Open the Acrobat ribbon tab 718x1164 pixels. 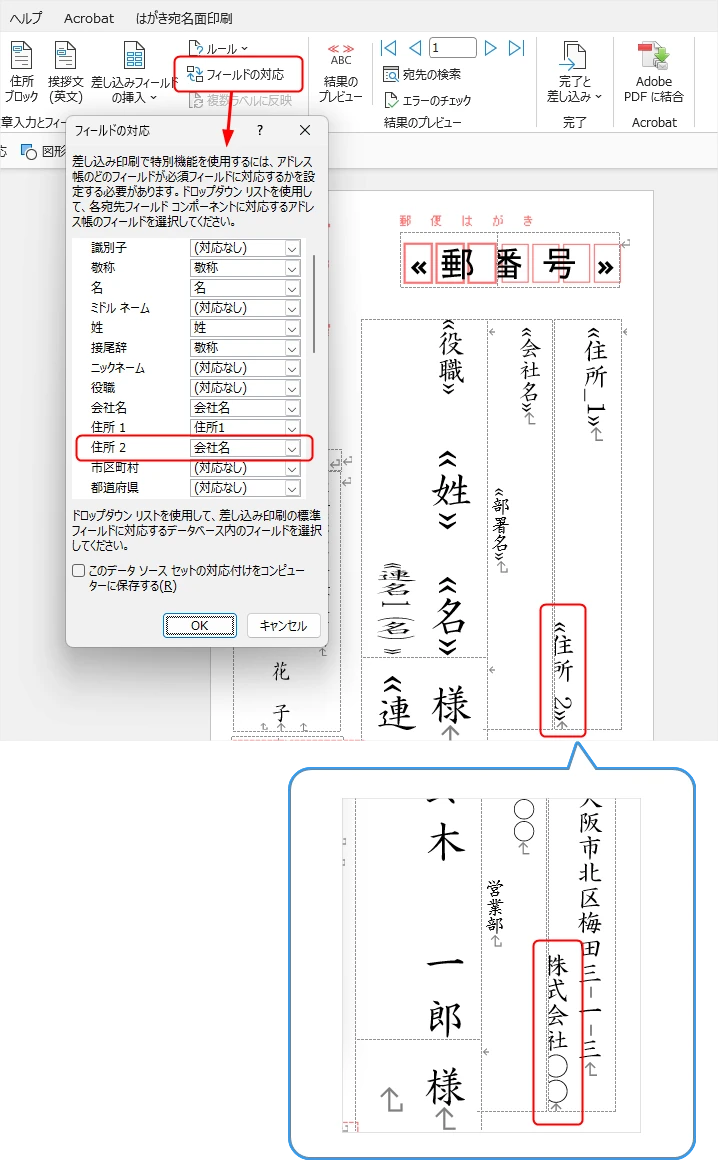(x=88, y=18)
